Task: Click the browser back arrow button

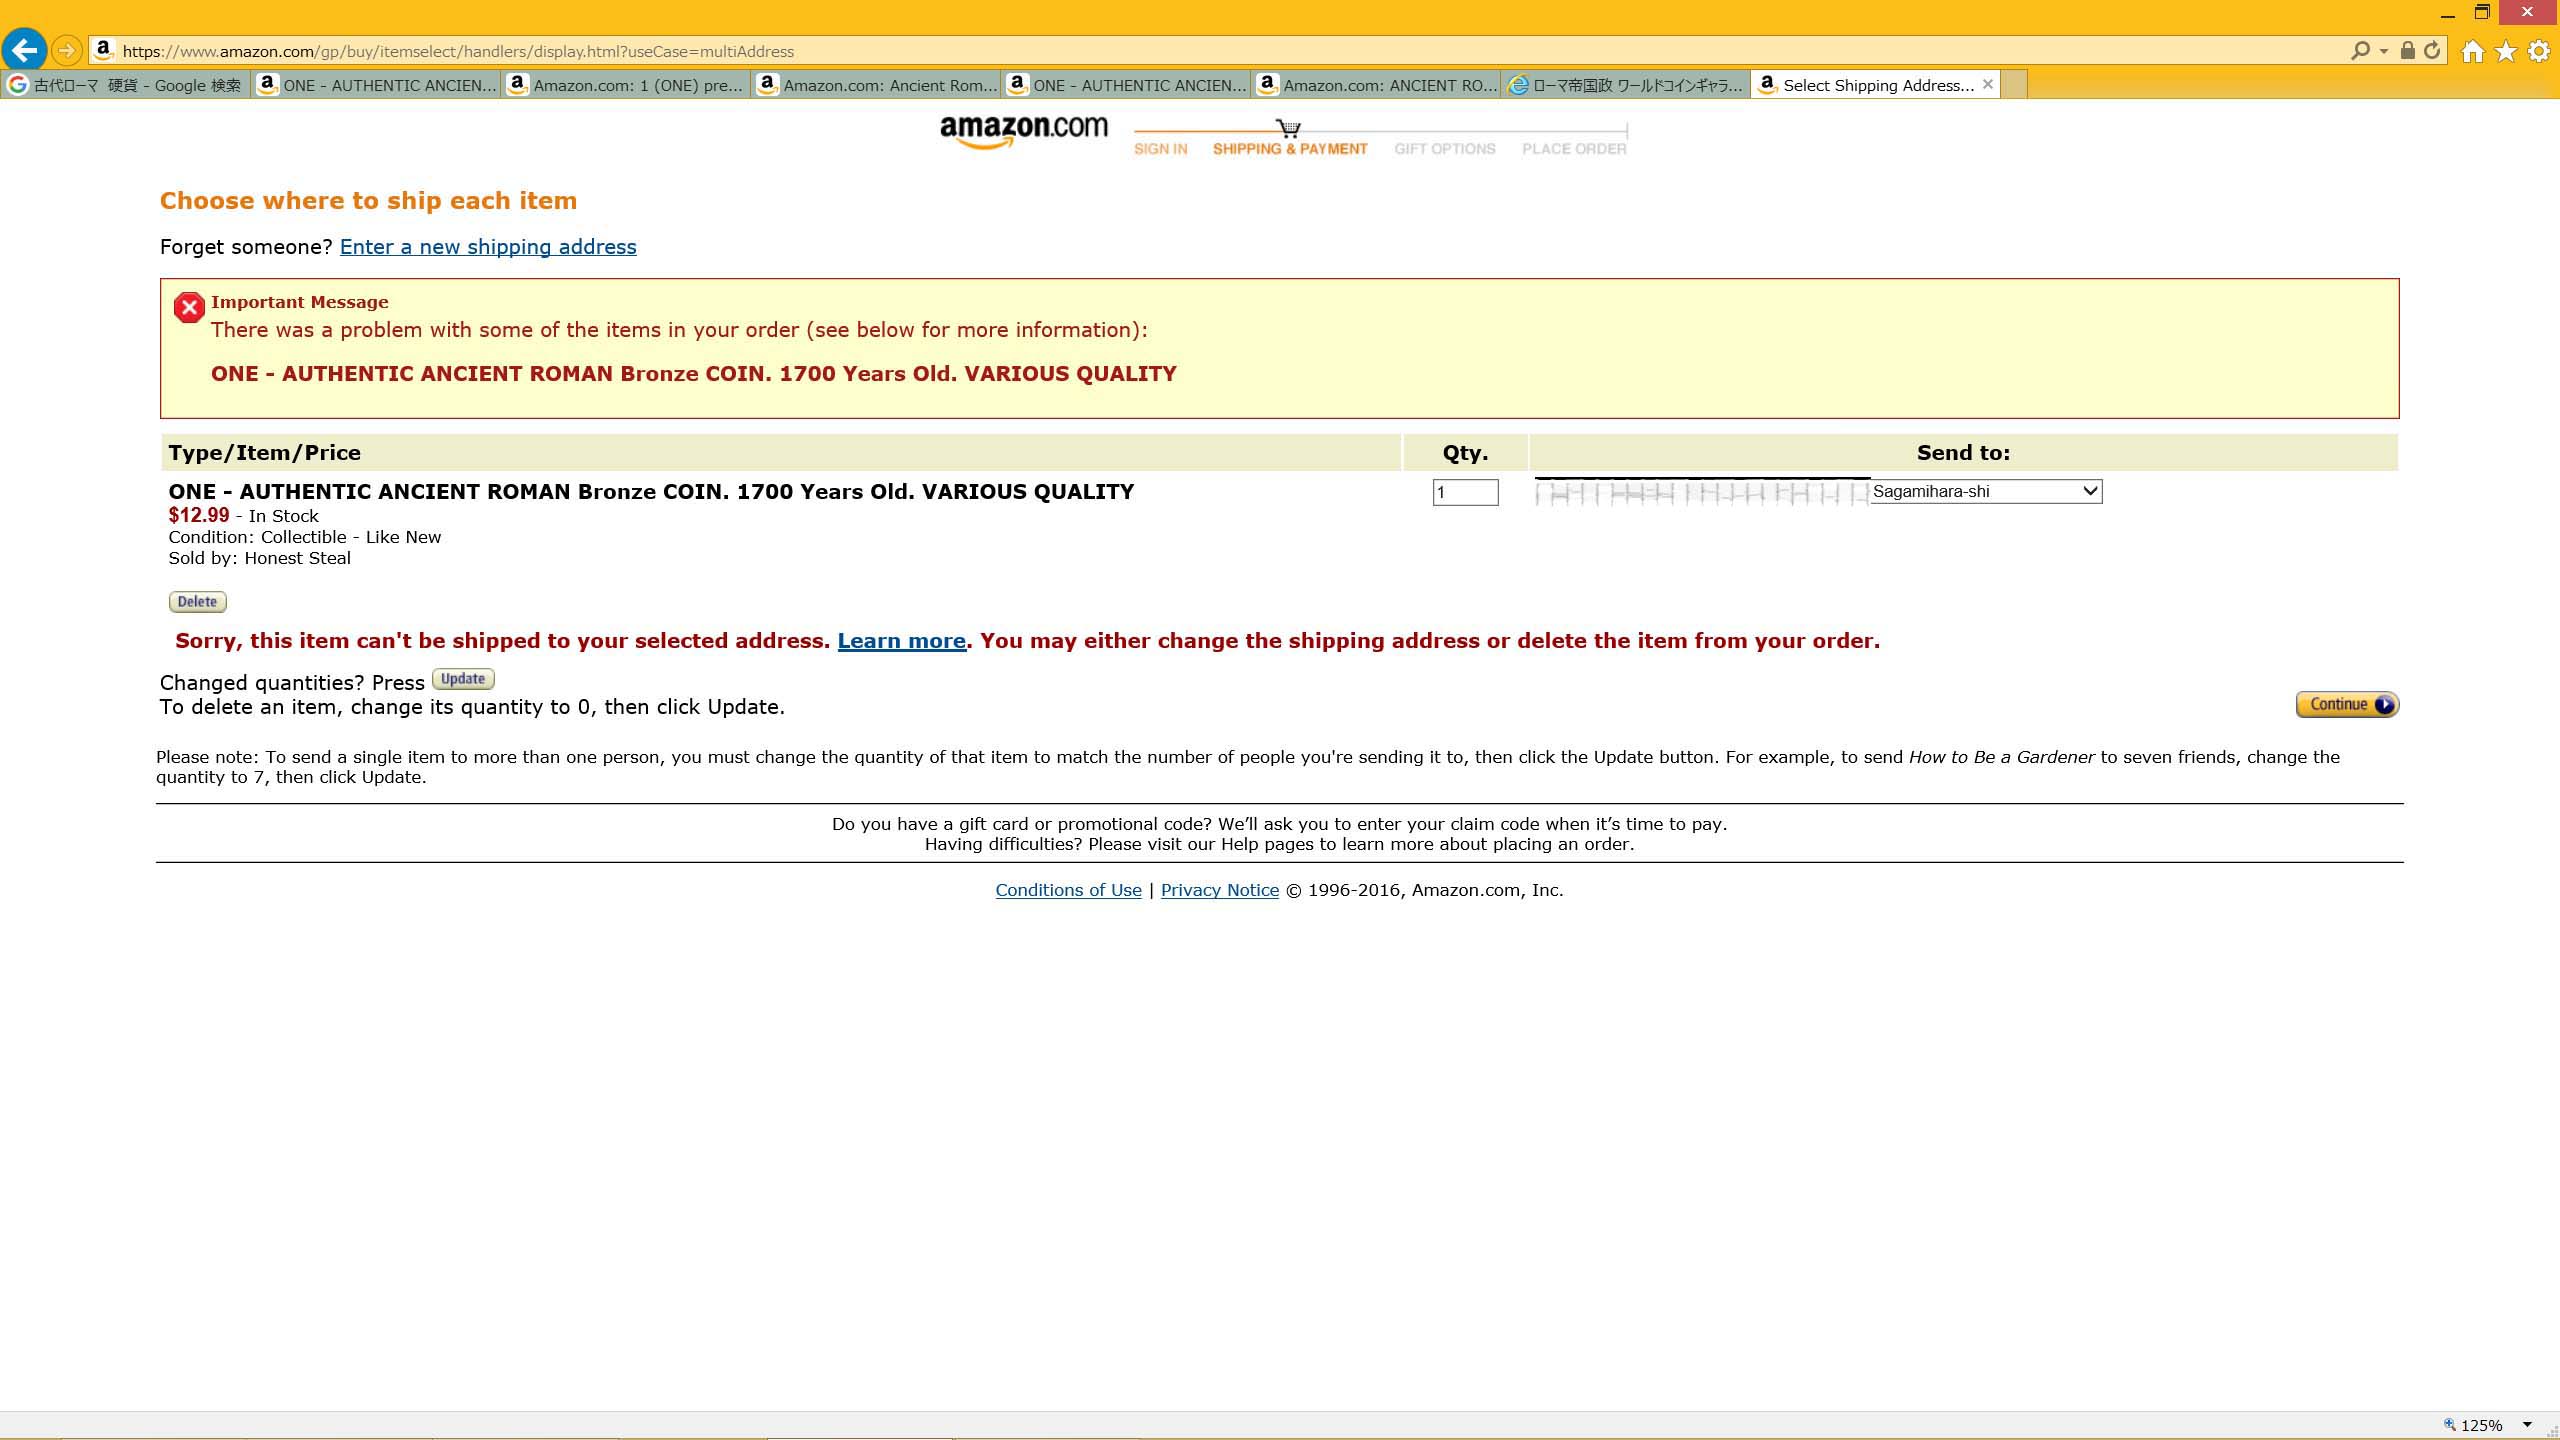Action: pyautogui.click(x=25, y=50)
